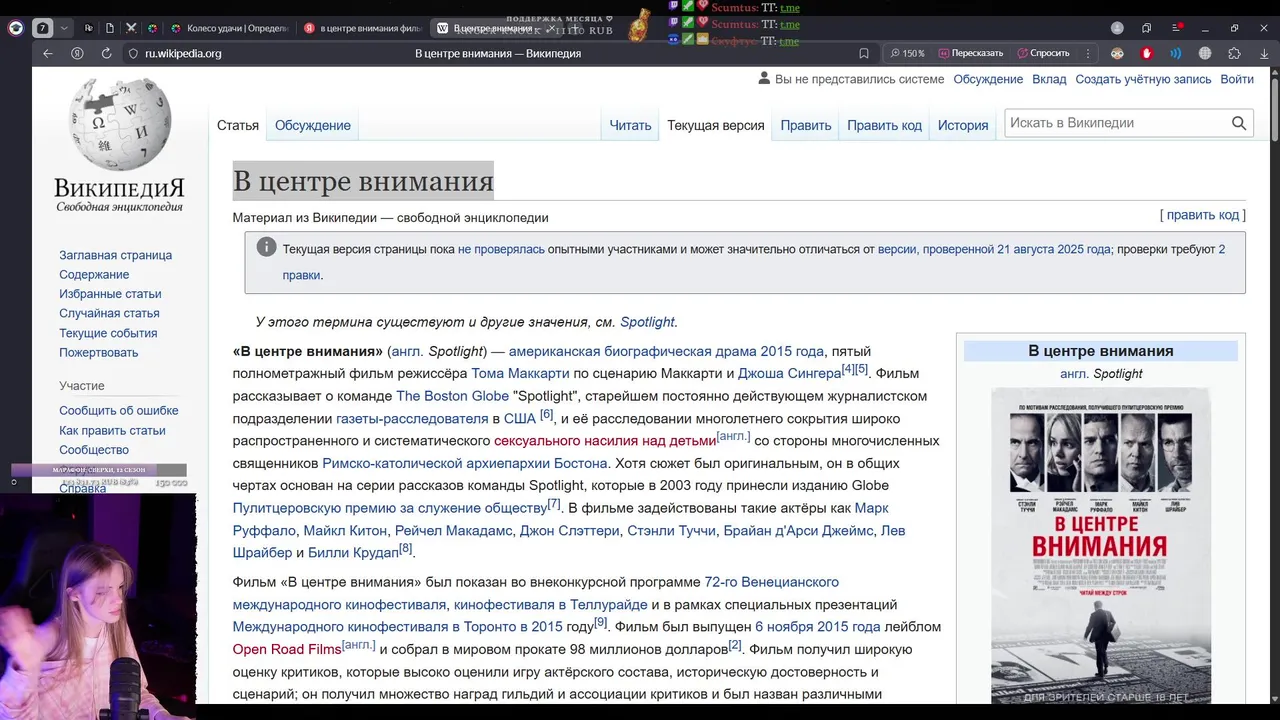Viewport: 1280px width, 720px height.
Task: Go back using the browser back arrow
Action: (47, 53)
